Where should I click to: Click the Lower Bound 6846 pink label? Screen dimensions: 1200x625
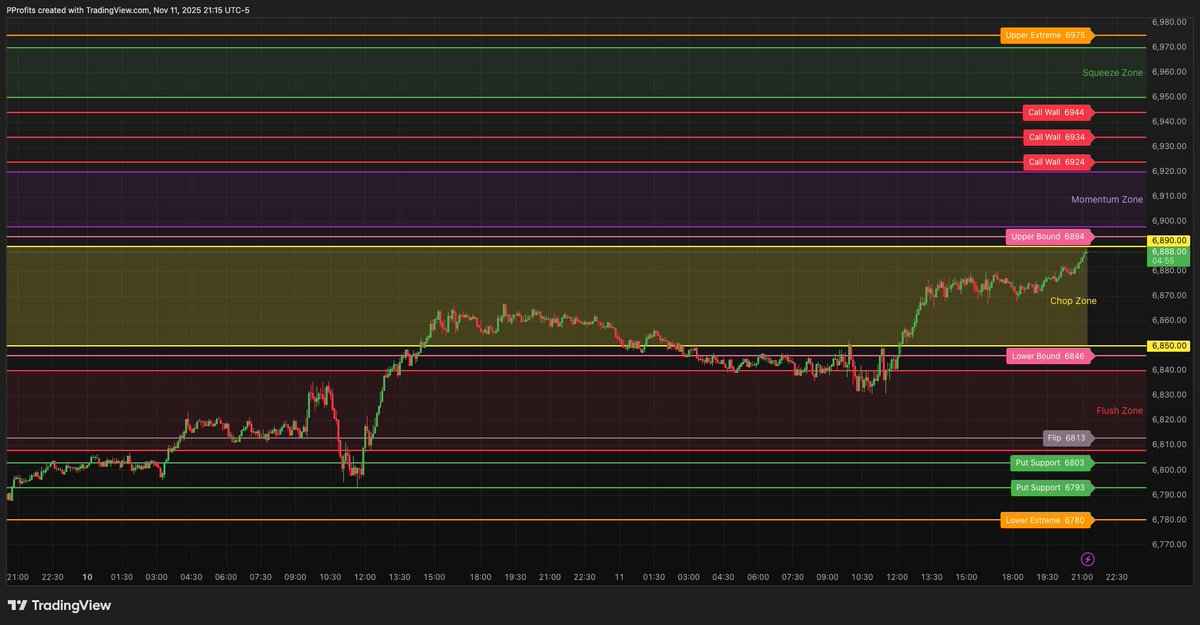(x=1048, y=355)
